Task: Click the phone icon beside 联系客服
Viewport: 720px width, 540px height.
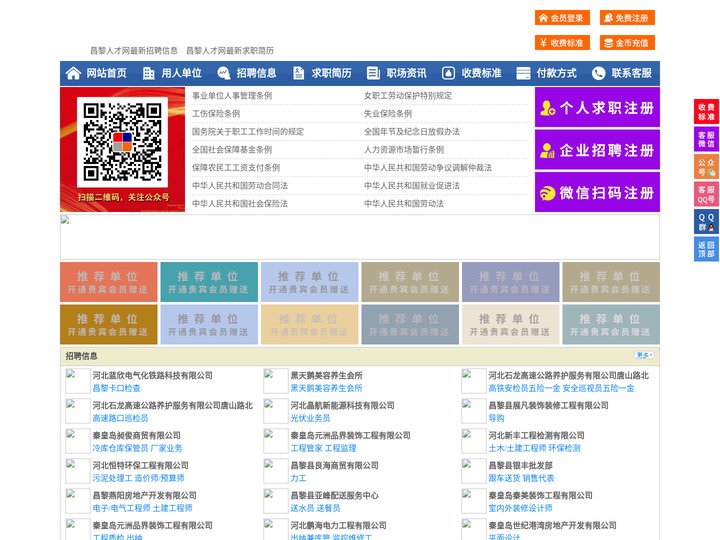Action: (x=598, y=73)
